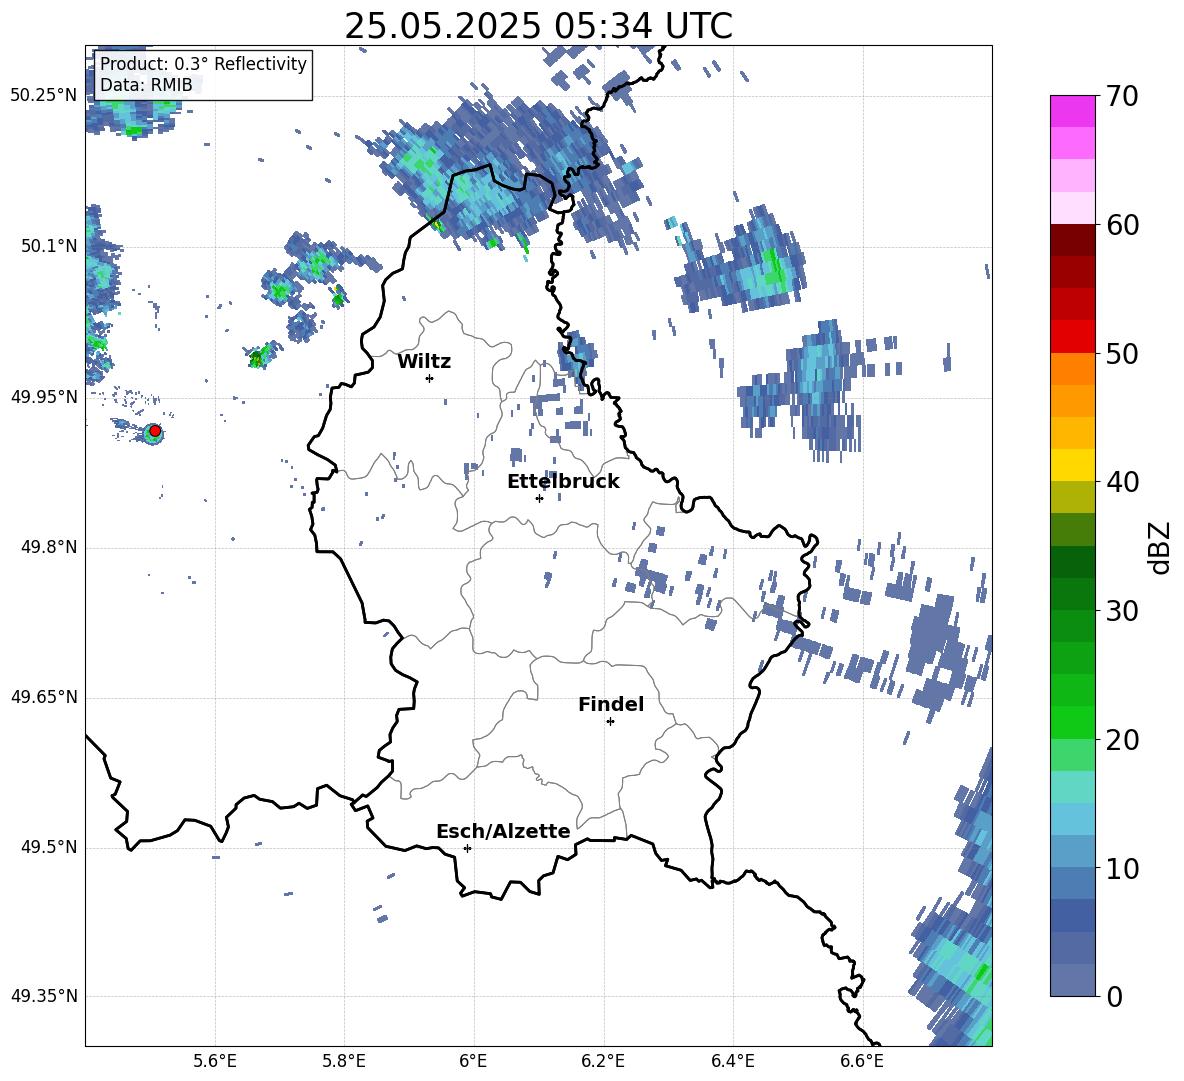
Task: Click 'Product: 0.3° Reflectivity' text
Action: (x=203, y=64)
